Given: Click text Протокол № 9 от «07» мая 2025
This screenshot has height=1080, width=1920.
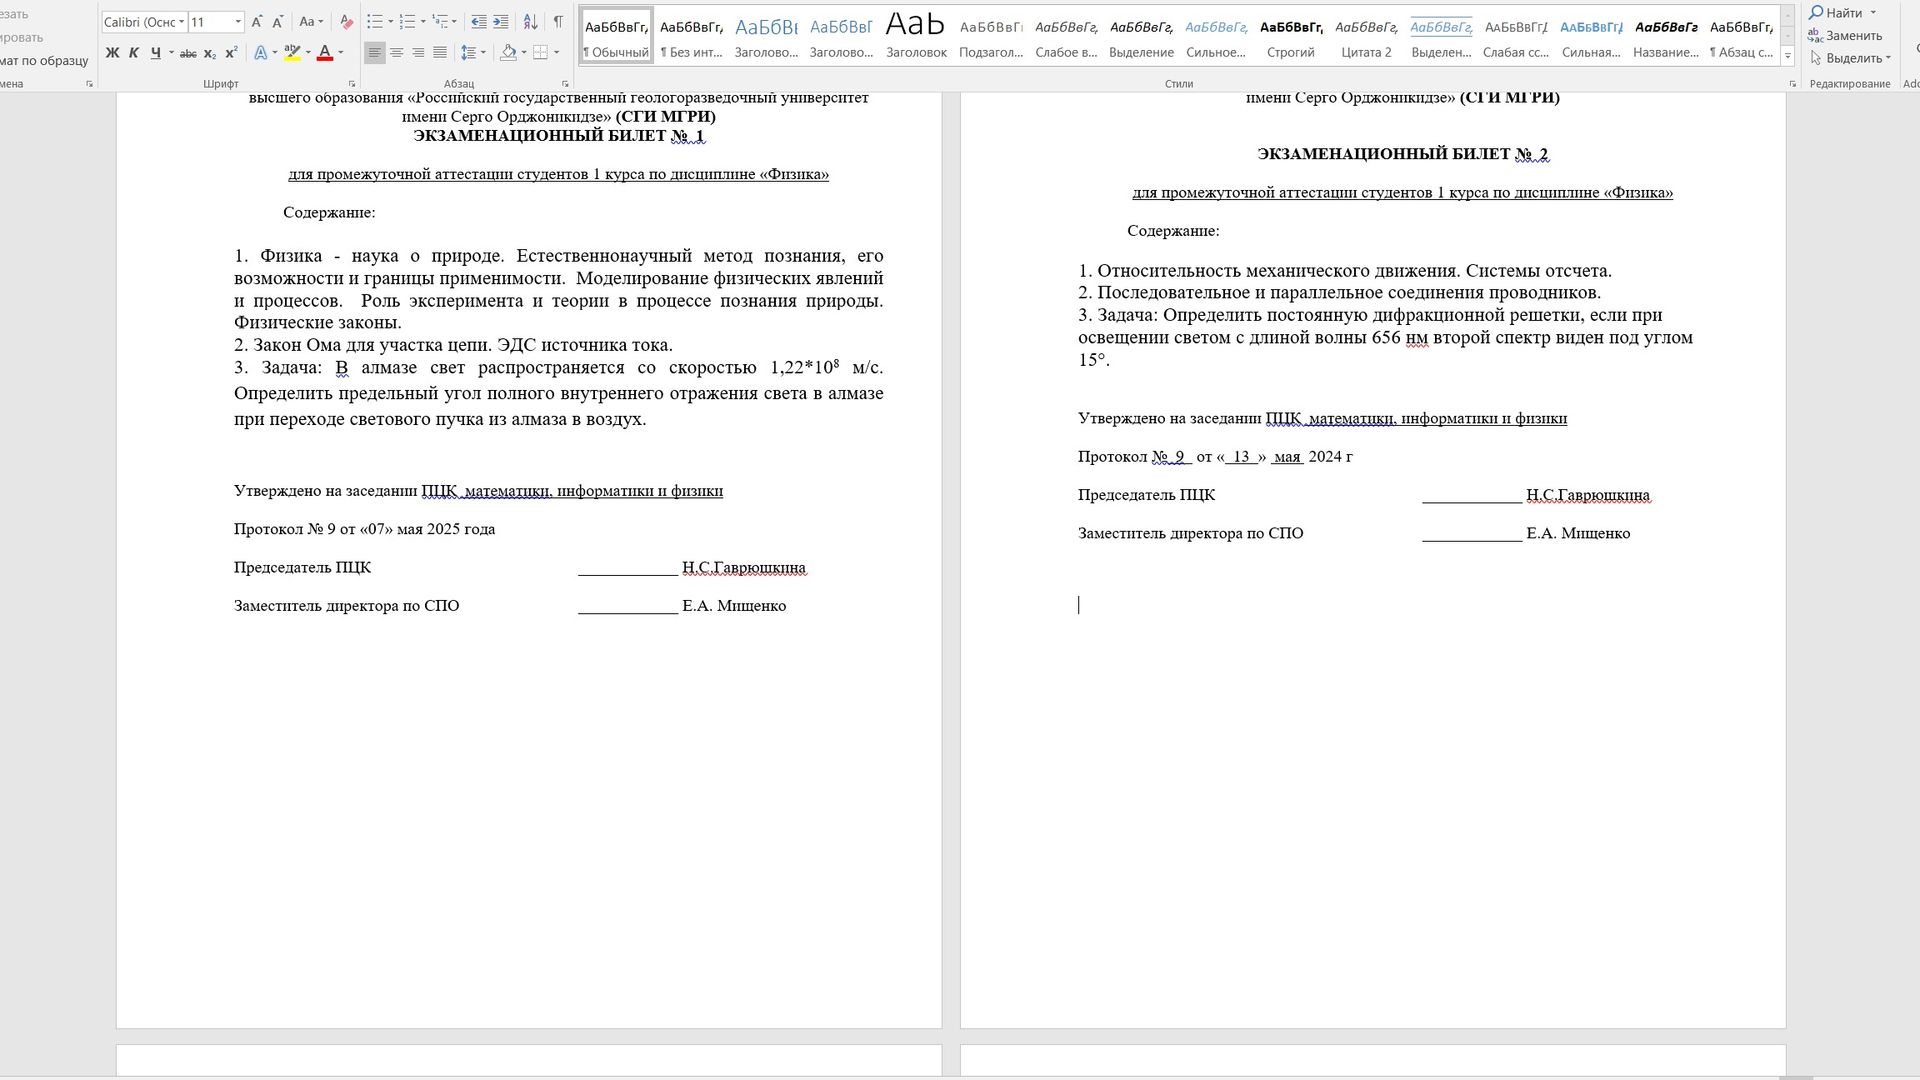Looking at the screenshot, I should pyautogui.click(x=365, y=529).
